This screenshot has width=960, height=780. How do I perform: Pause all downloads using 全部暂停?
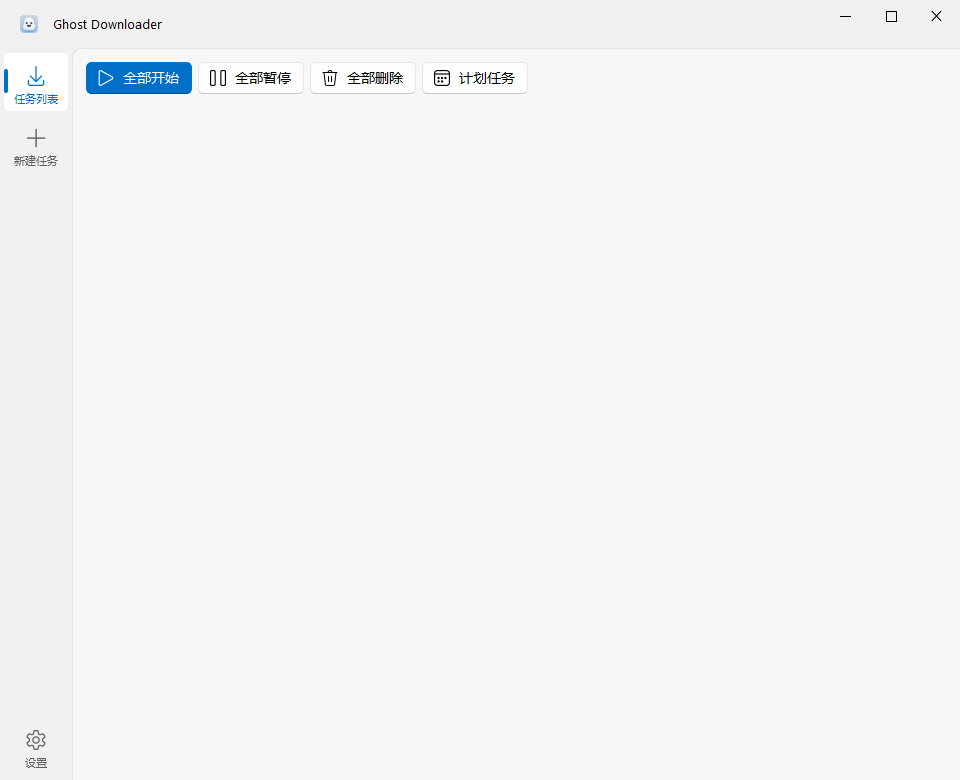(251, 77)
